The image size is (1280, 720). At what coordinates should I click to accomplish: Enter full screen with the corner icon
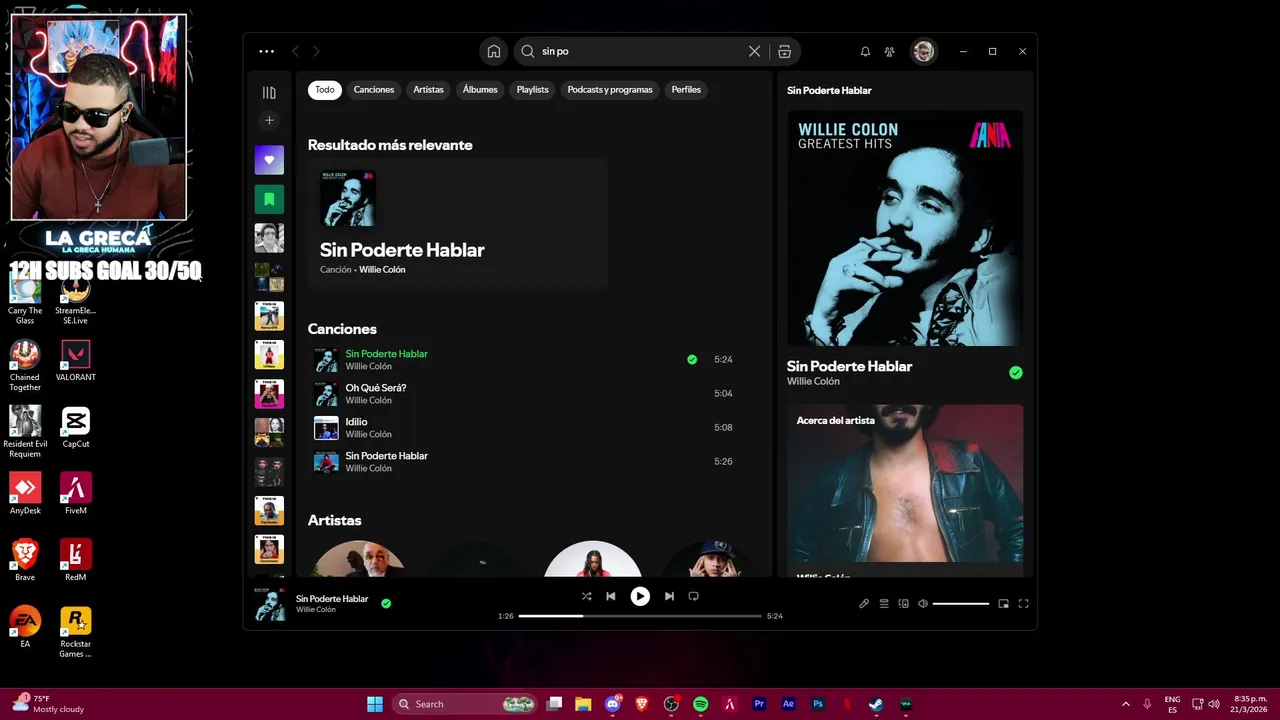1023,604
